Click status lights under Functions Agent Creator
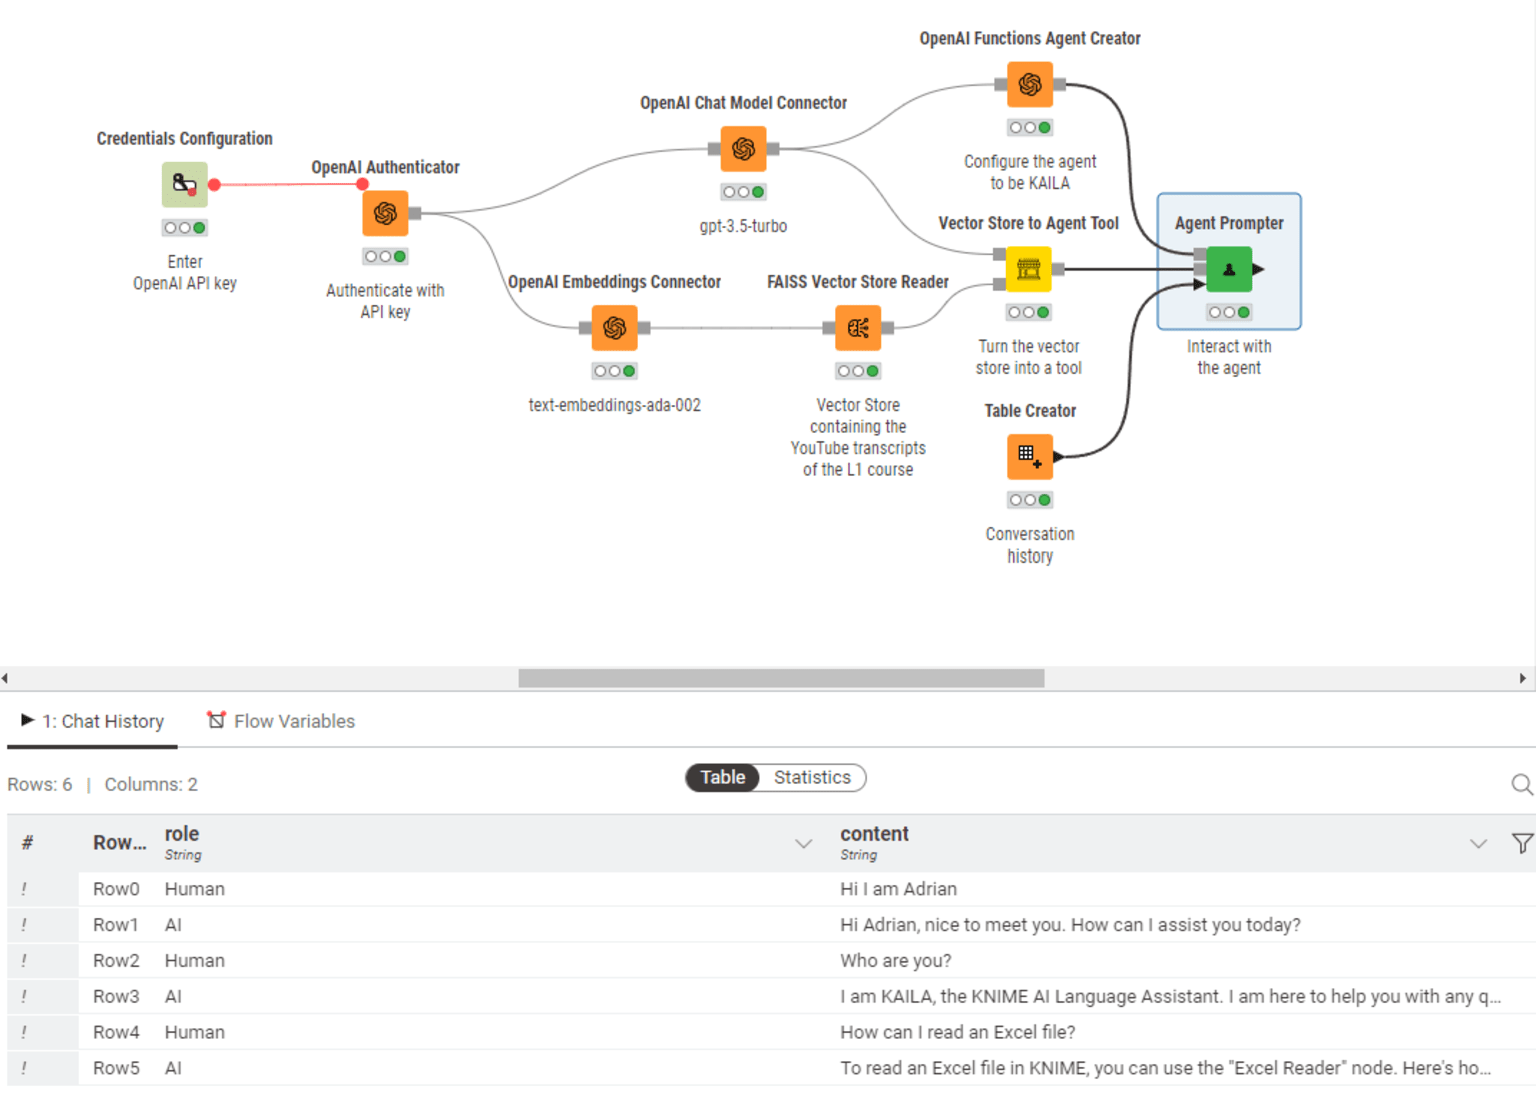This screenshot has height=1103, width=1536. tap(1030, 128)
